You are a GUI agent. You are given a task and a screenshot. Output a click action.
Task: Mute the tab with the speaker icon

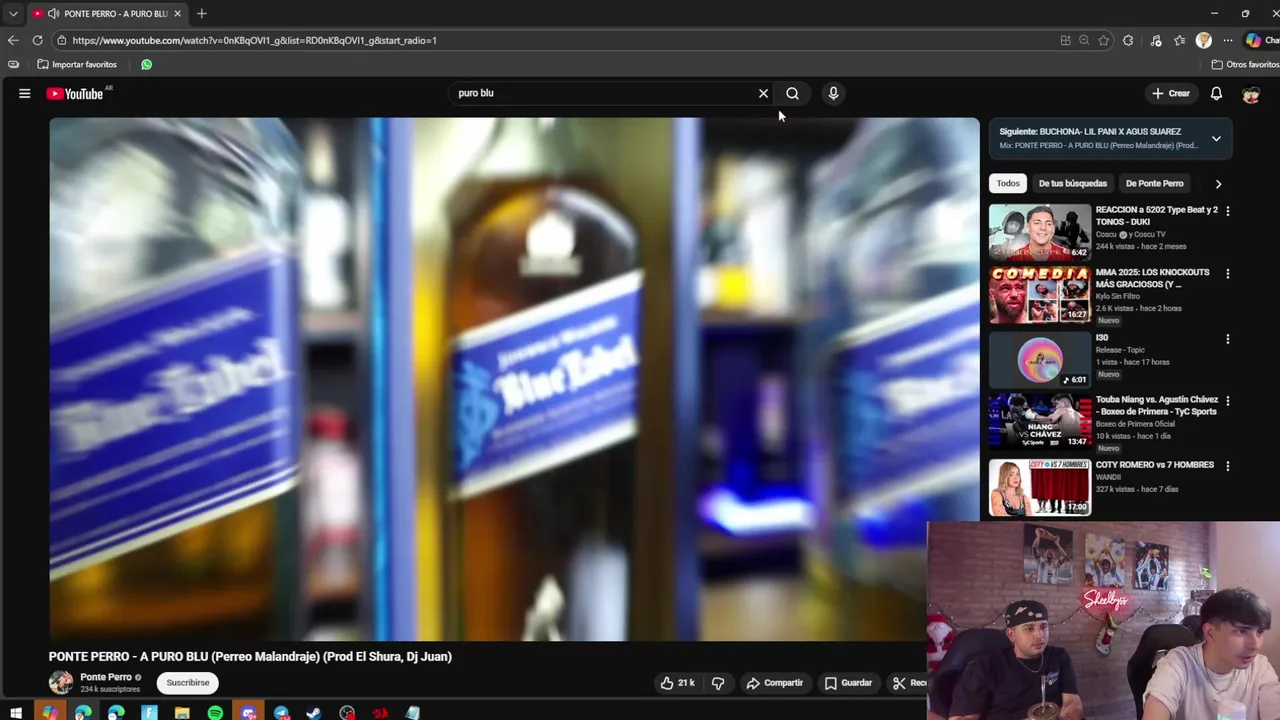(x=52, y=14)
